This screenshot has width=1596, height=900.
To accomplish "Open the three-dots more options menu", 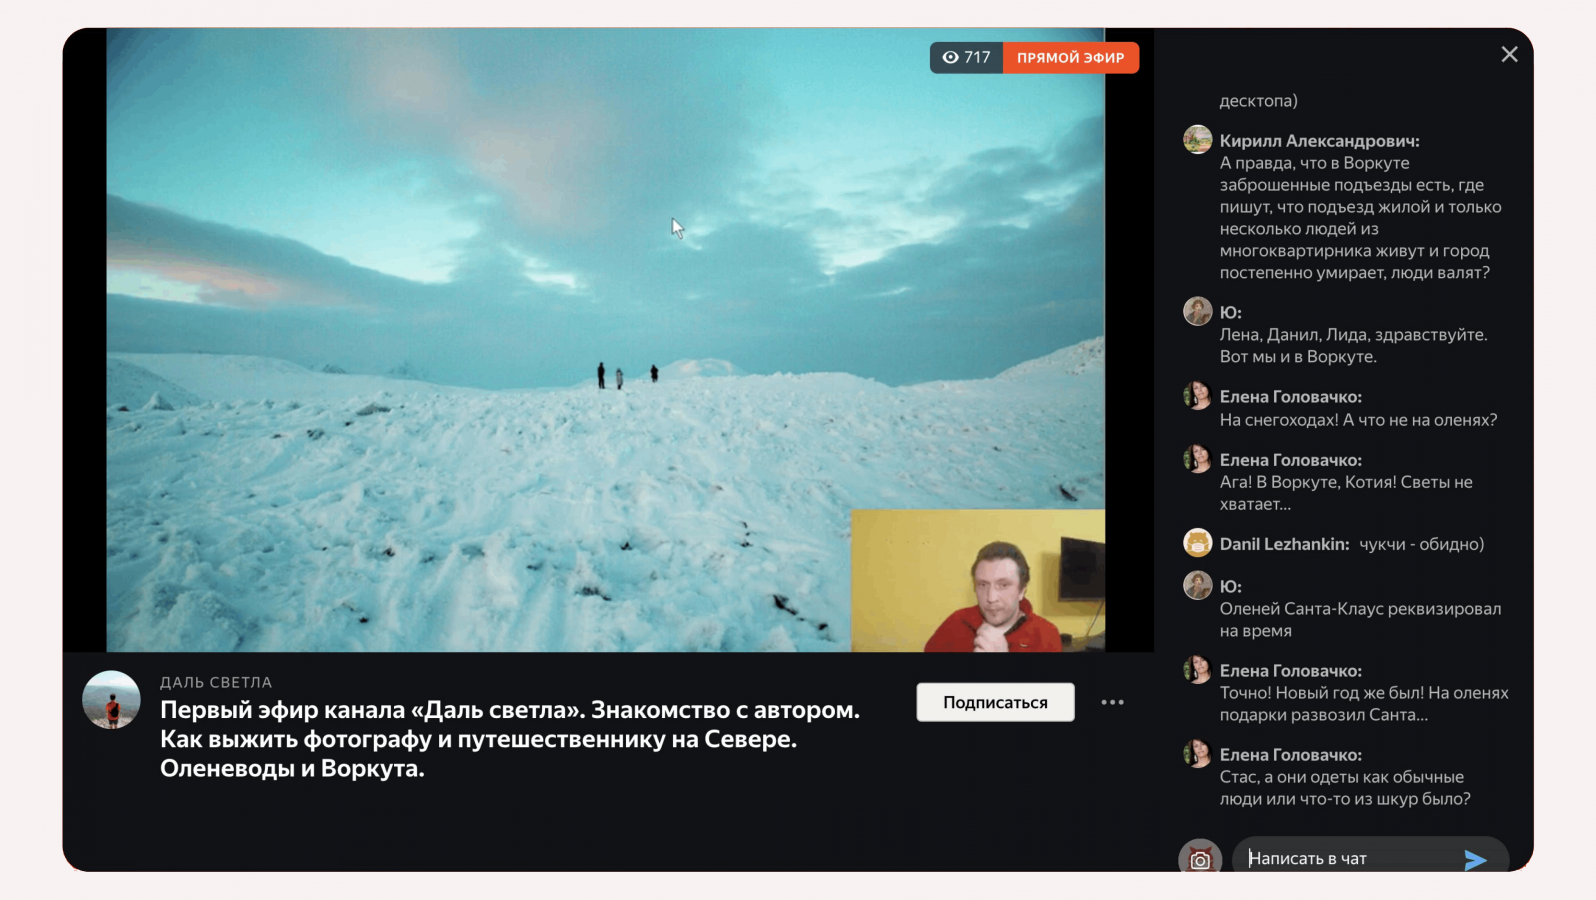I will click(1112, 702).
